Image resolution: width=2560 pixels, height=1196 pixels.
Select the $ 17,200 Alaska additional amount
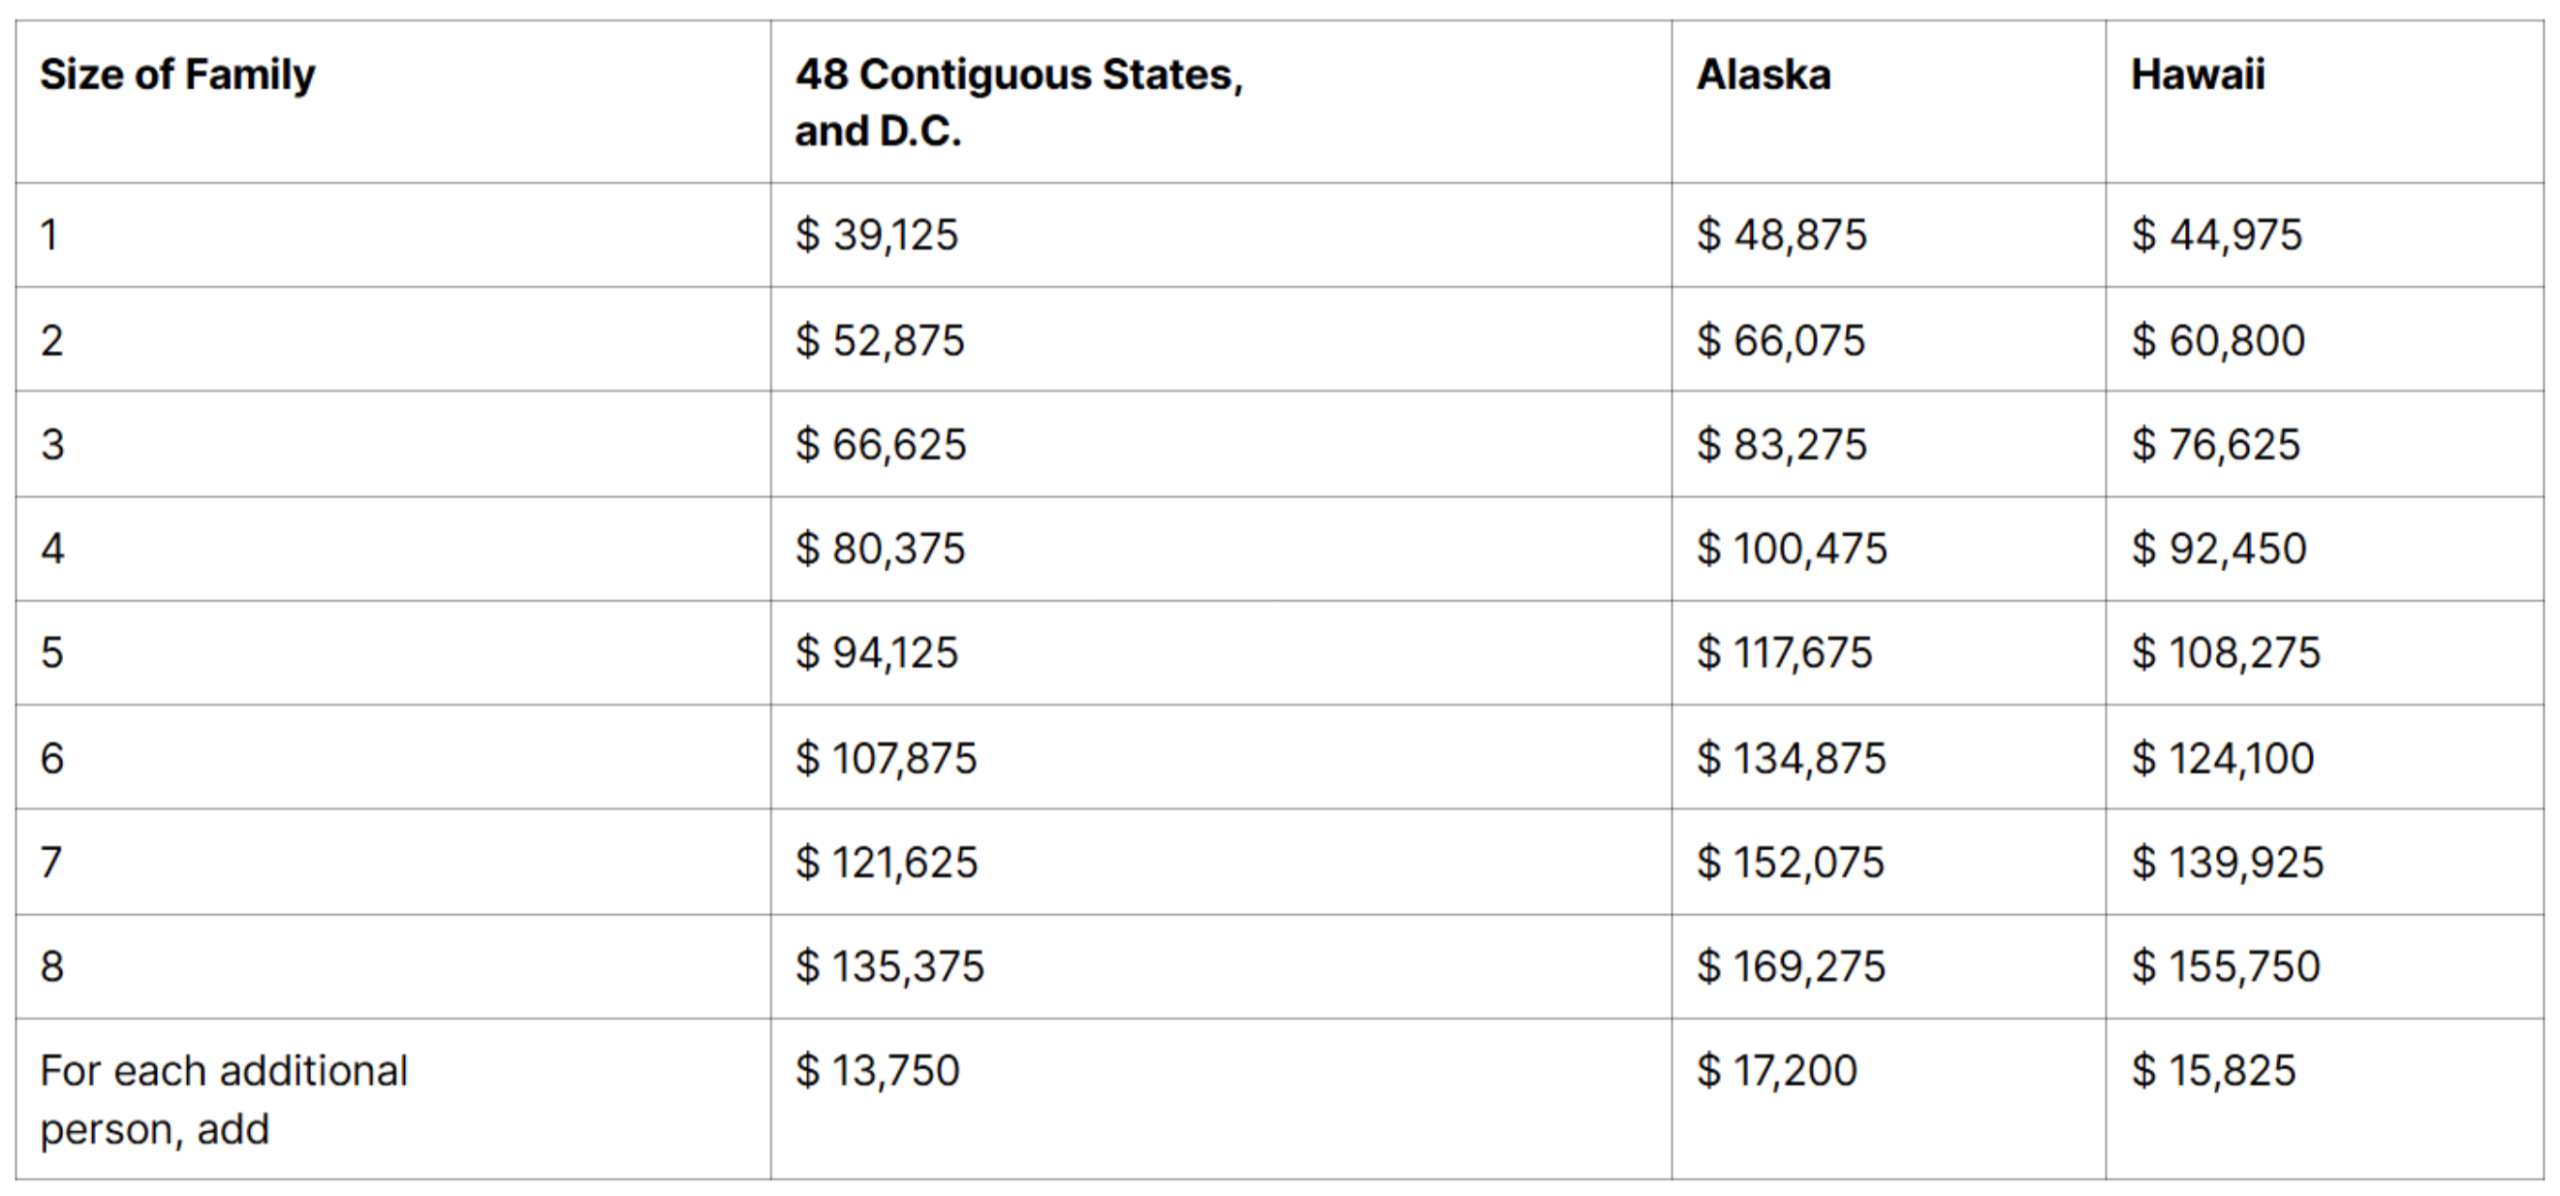tap(1776, 1071)
